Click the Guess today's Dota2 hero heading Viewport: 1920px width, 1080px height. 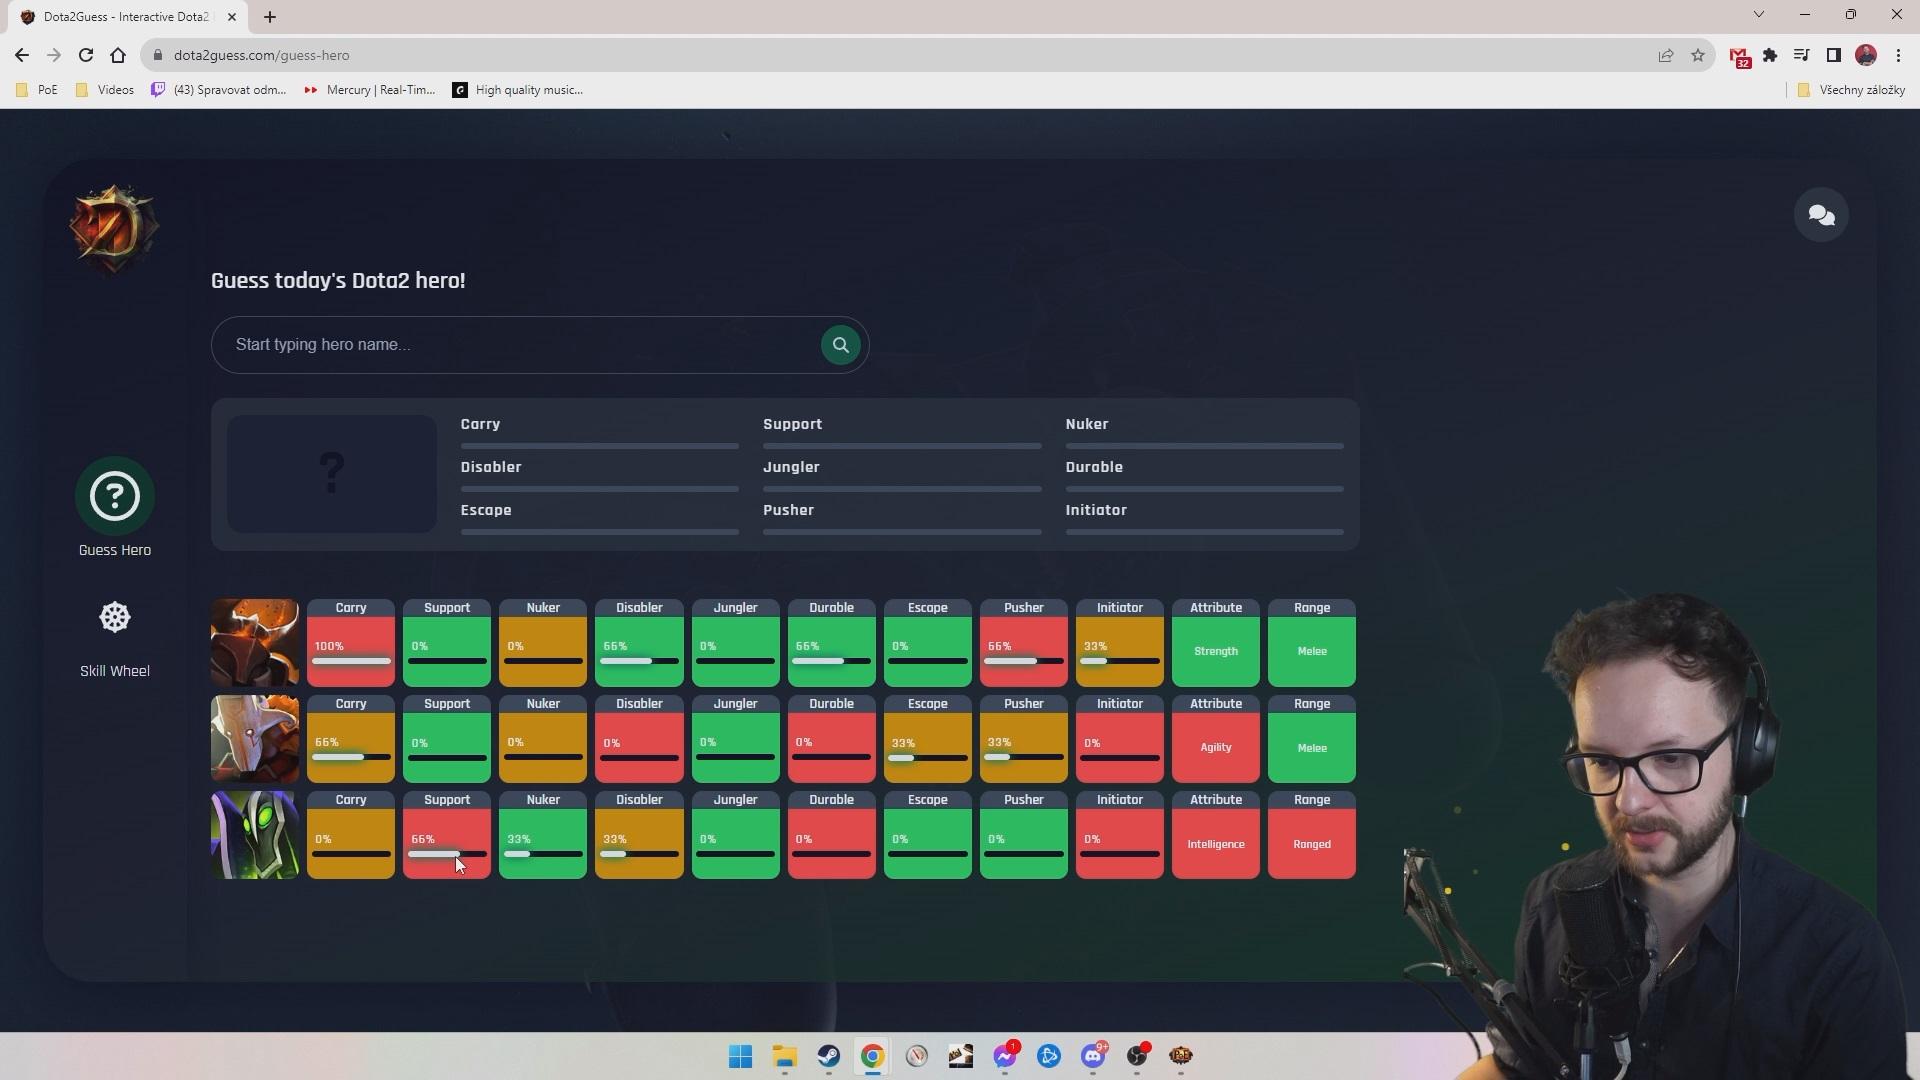click(338, 281)
